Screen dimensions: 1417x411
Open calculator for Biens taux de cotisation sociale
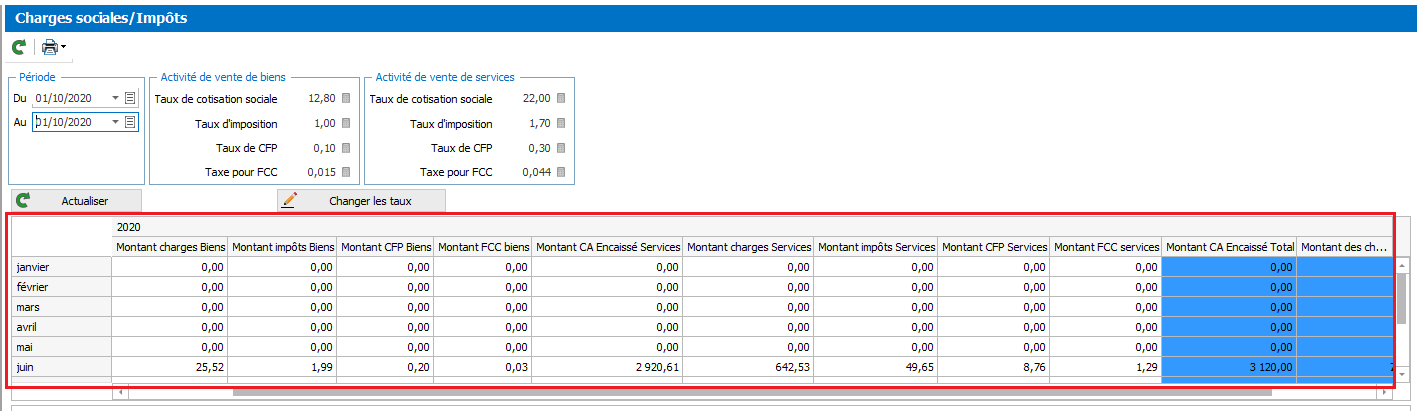coord(346,98)
